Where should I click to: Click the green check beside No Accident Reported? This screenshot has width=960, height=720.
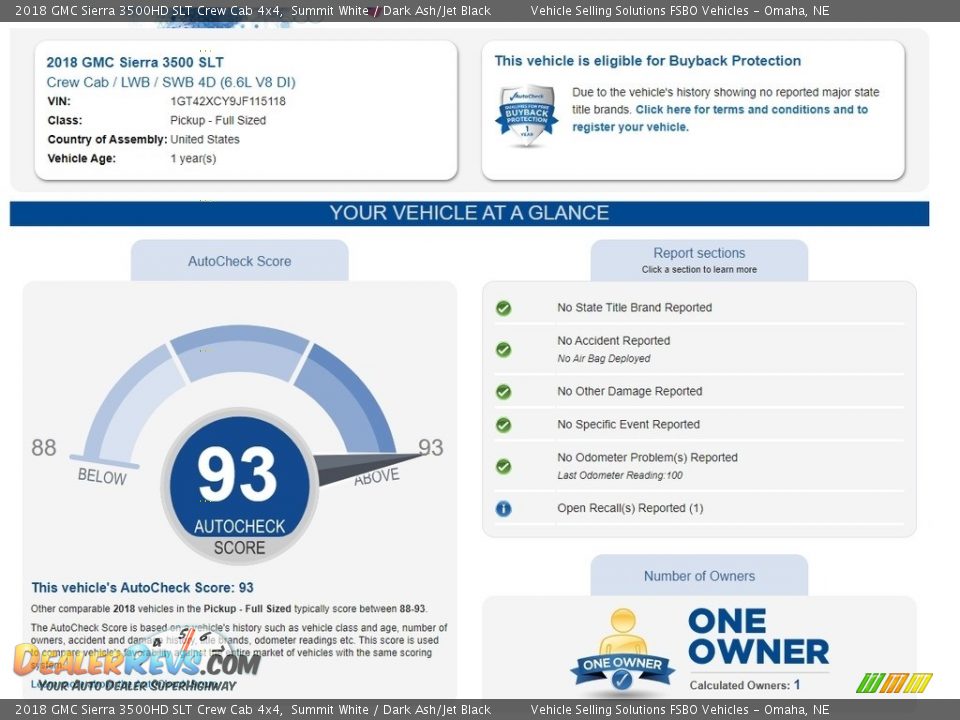(x=503, y=350)
